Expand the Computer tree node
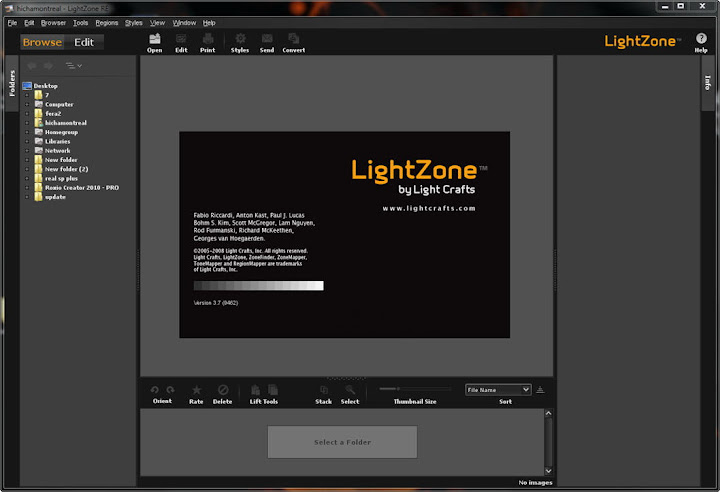Image resolution: width=720 pixels, height=492 pixels. [x=27, y=104]
